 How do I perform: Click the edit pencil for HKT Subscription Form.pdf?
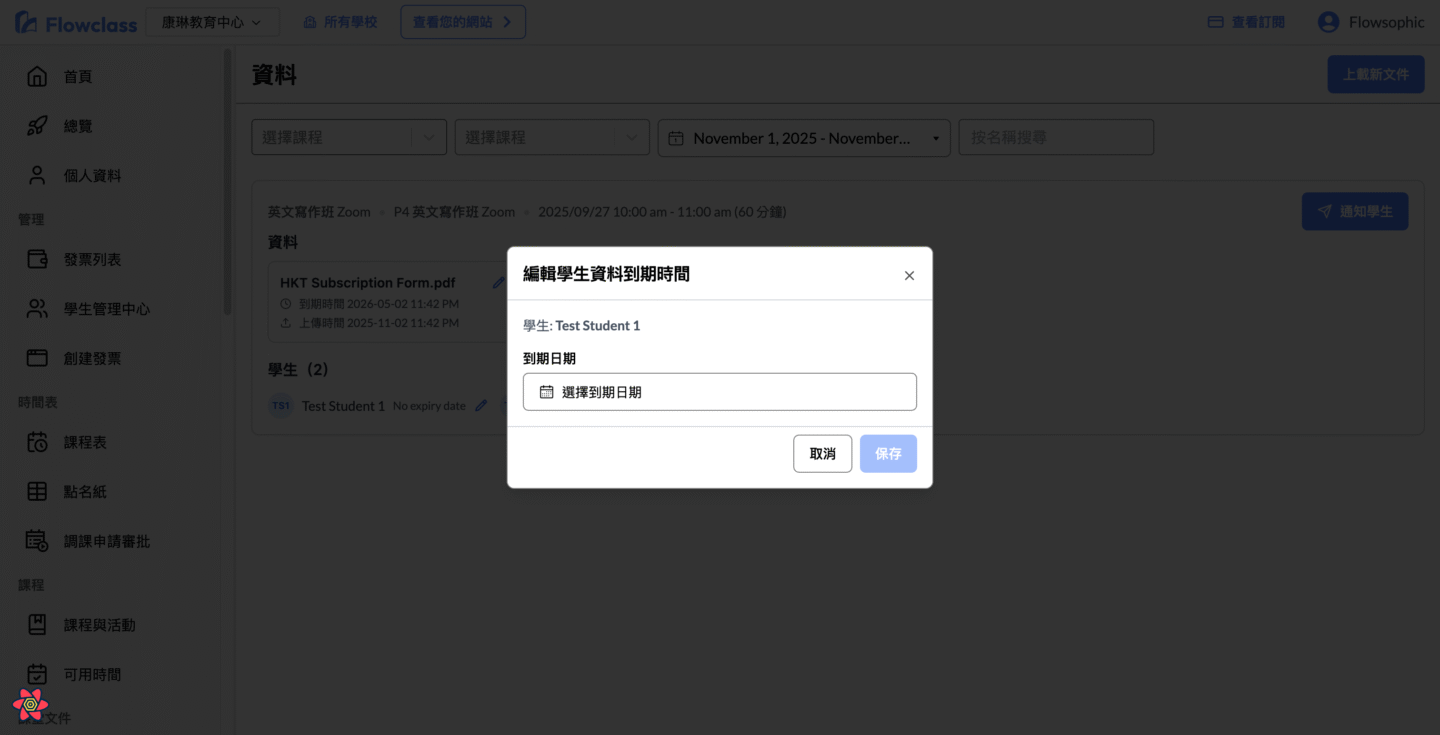click(498, 283)
